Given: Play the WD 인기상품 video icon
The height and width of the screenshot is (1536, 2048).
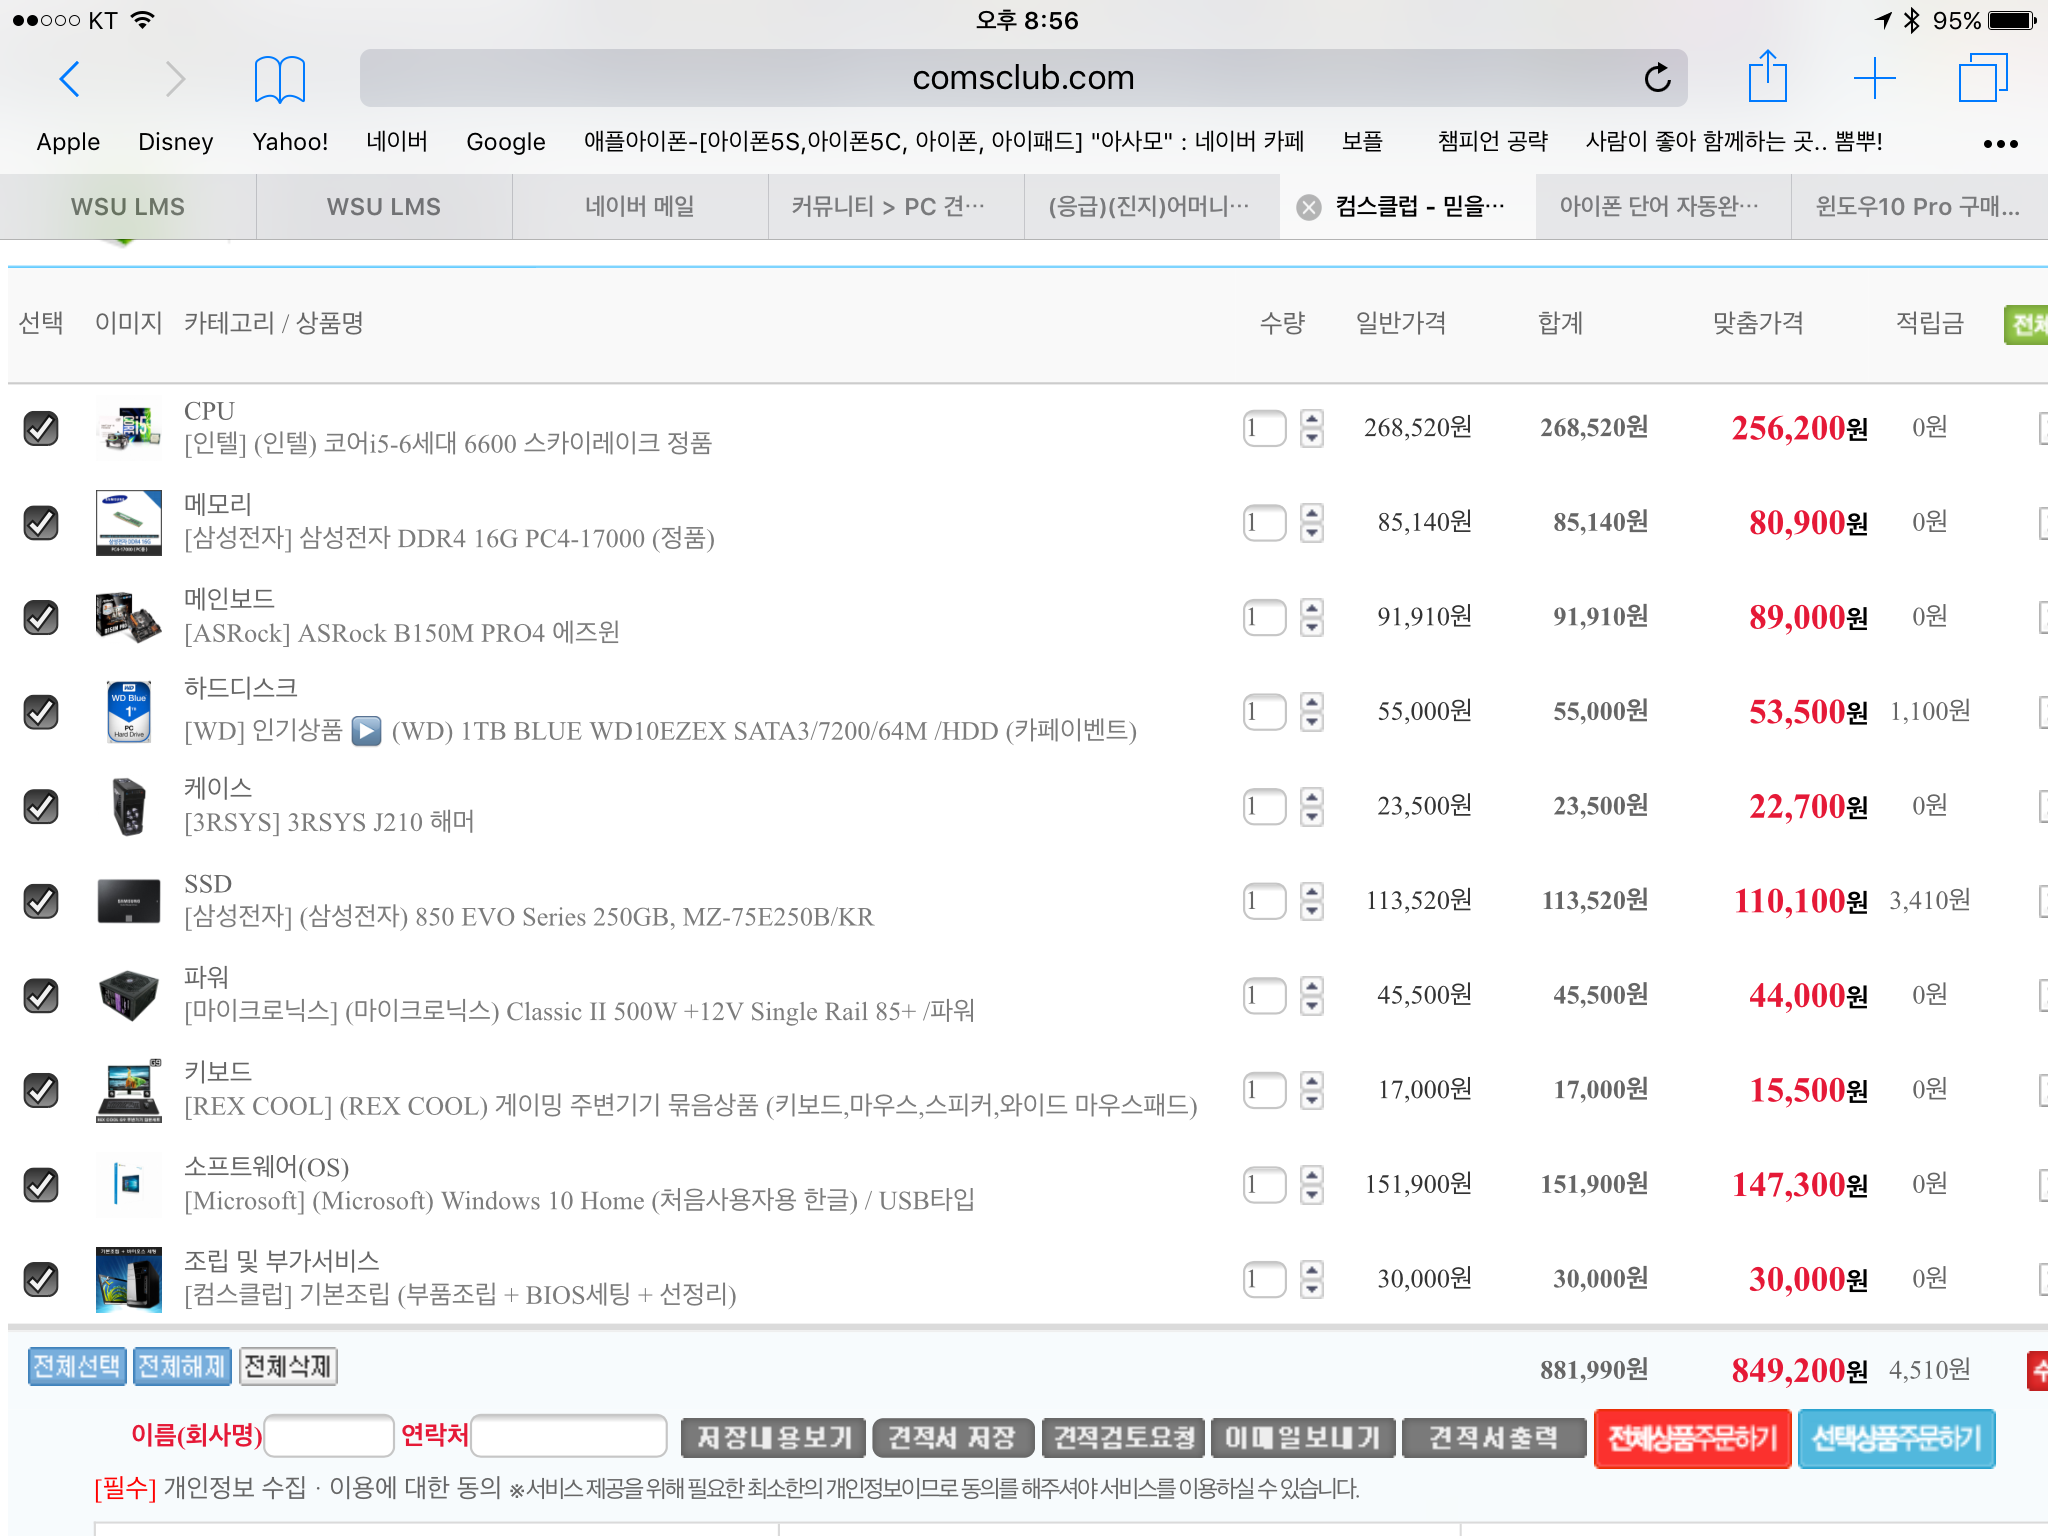Looking at the screenshot, I should (367, 731).
